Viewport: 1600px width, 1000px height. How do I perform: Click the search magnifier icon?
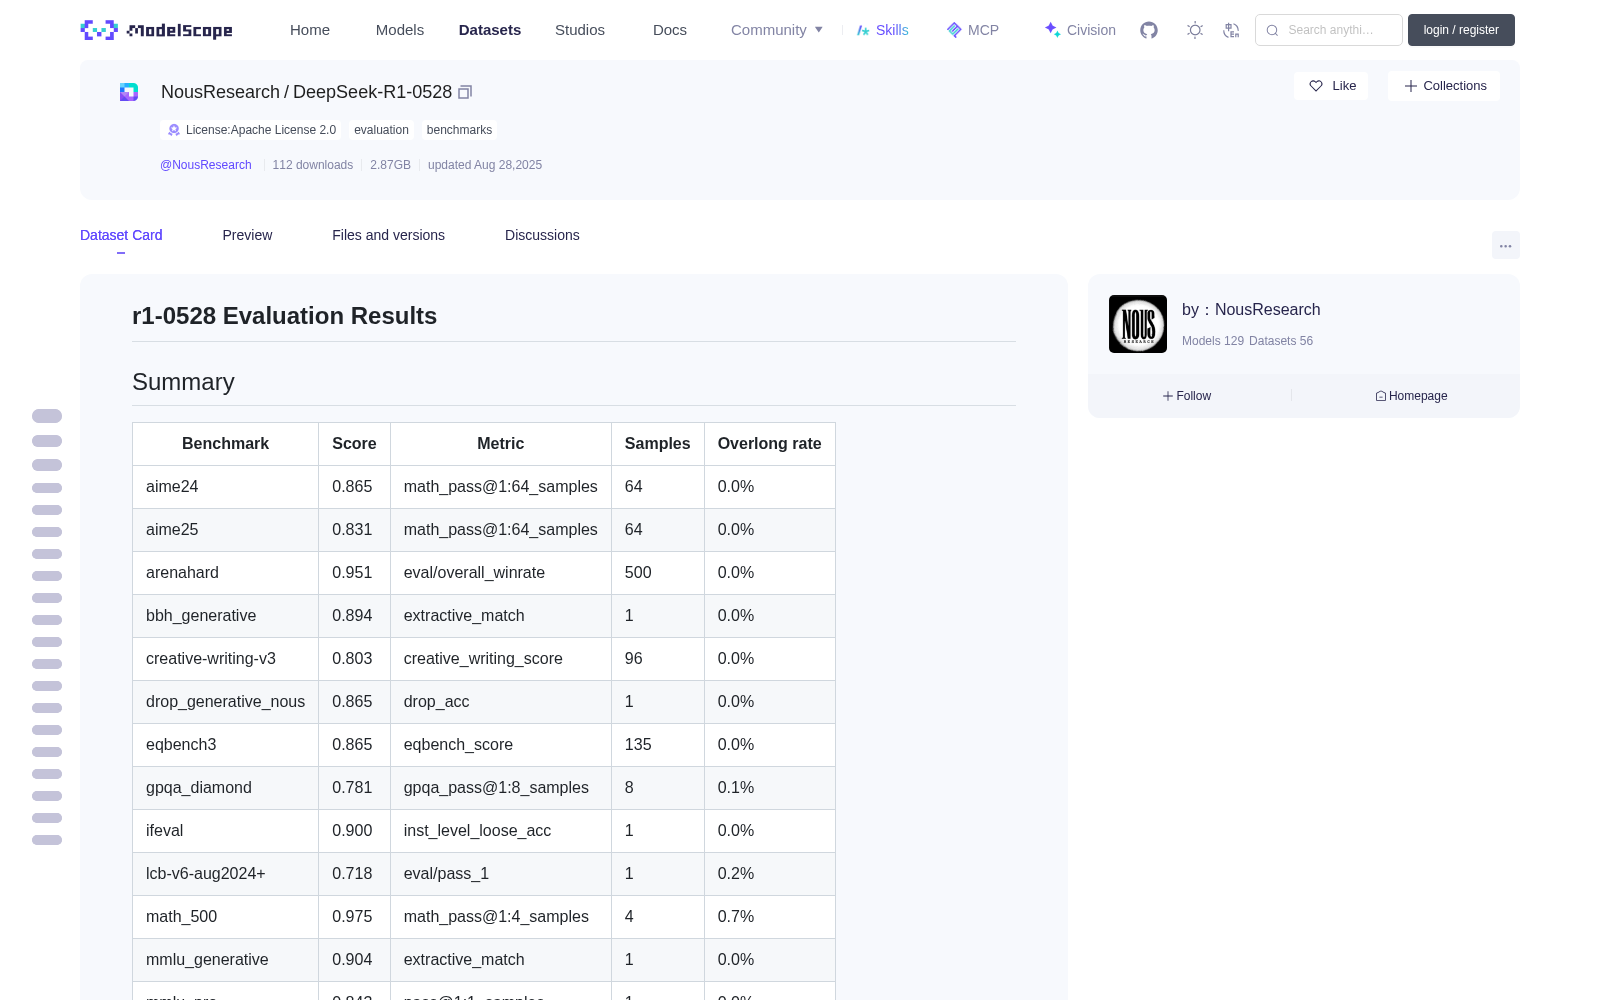coord(1272,30)
